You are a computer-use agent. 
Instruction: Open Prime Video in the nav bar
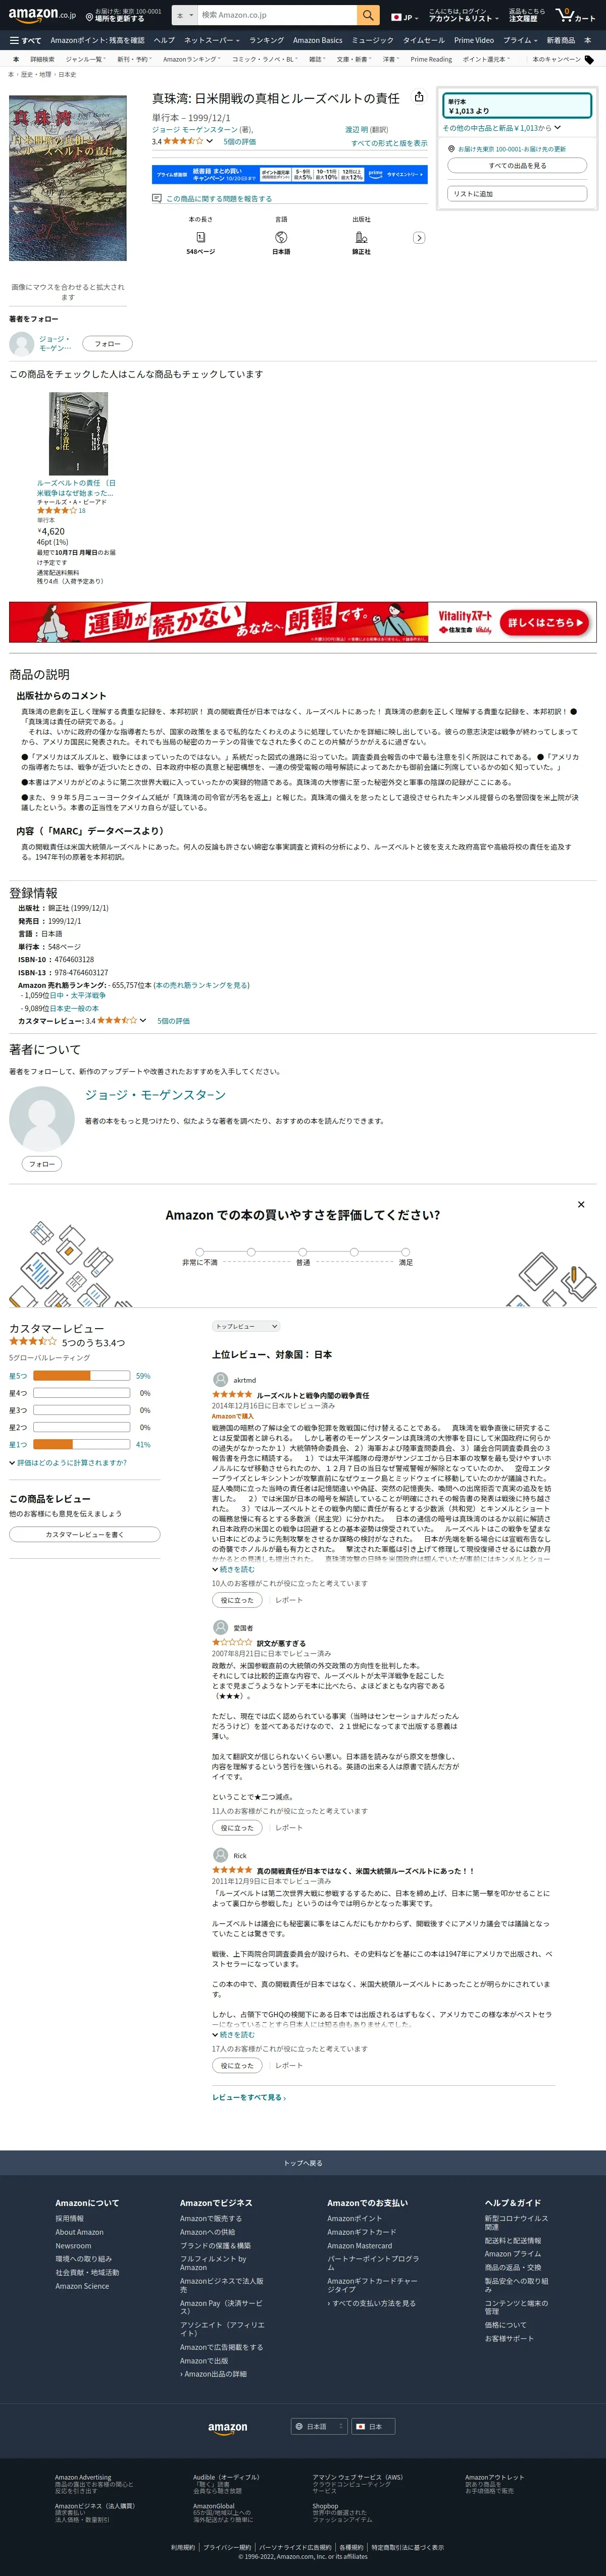[x=474, y=40]
